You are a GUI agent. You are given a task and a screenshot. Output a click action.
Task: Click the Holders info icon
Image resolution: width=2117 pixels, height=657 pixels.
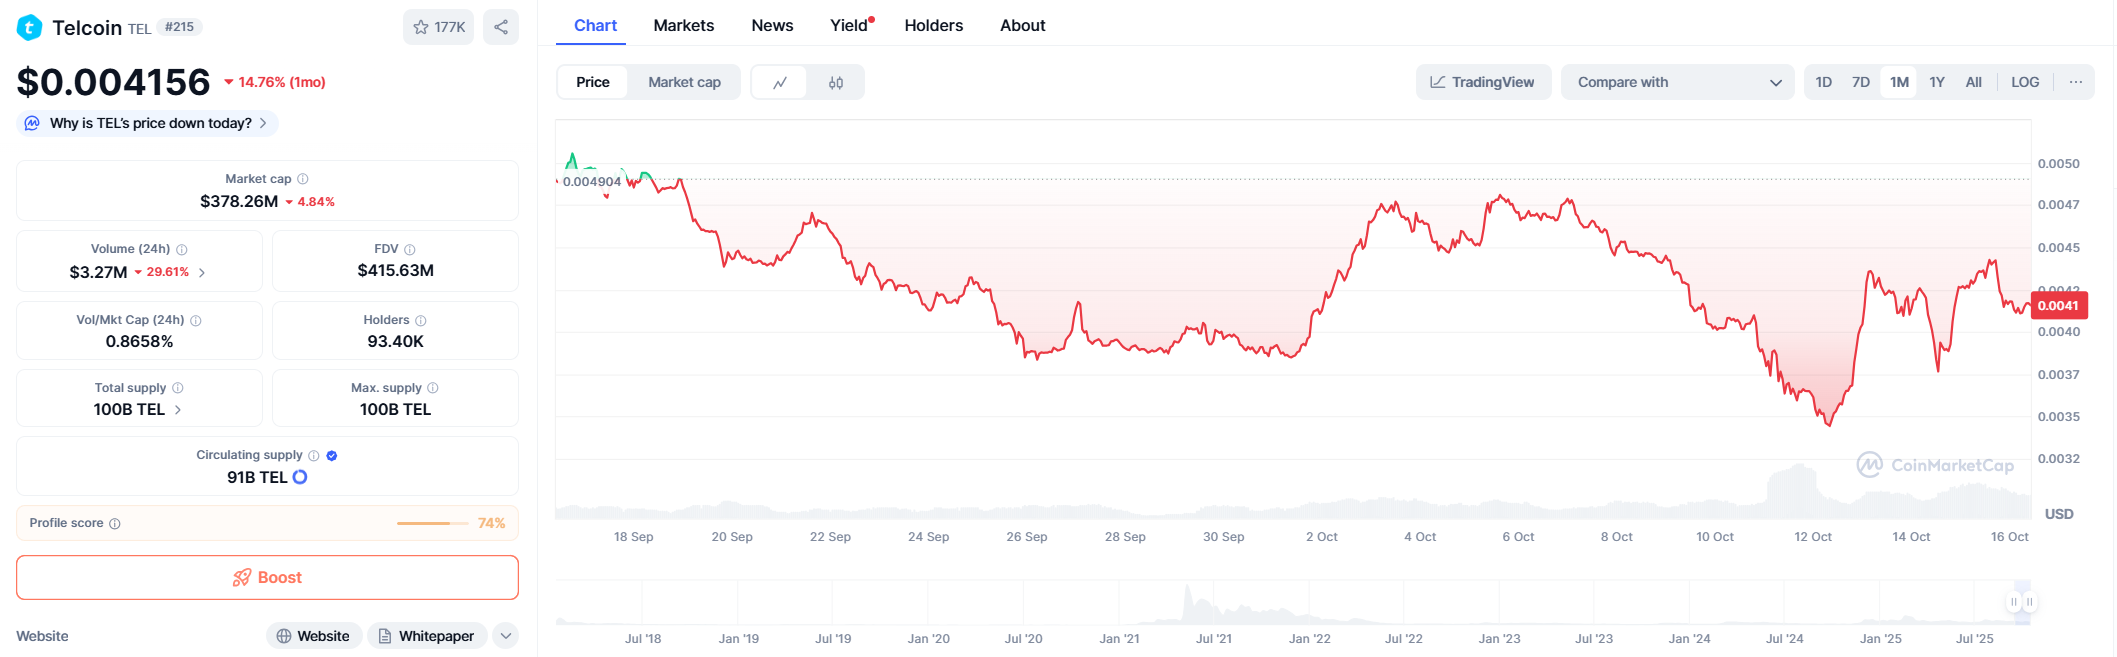tap(421, 320)
